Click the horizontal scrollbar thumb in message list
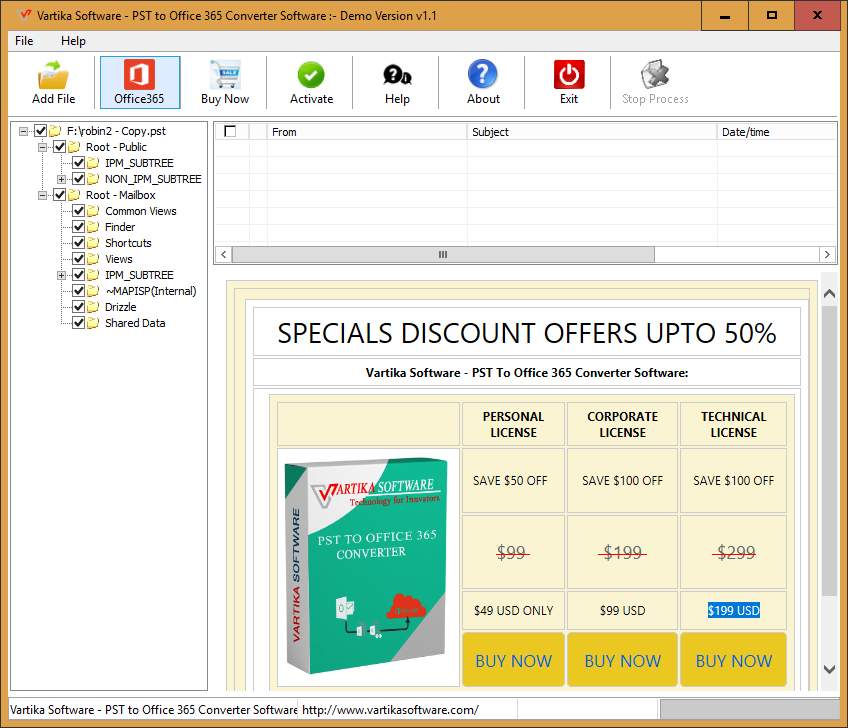The image size is (848, 728). pos(443,254)
